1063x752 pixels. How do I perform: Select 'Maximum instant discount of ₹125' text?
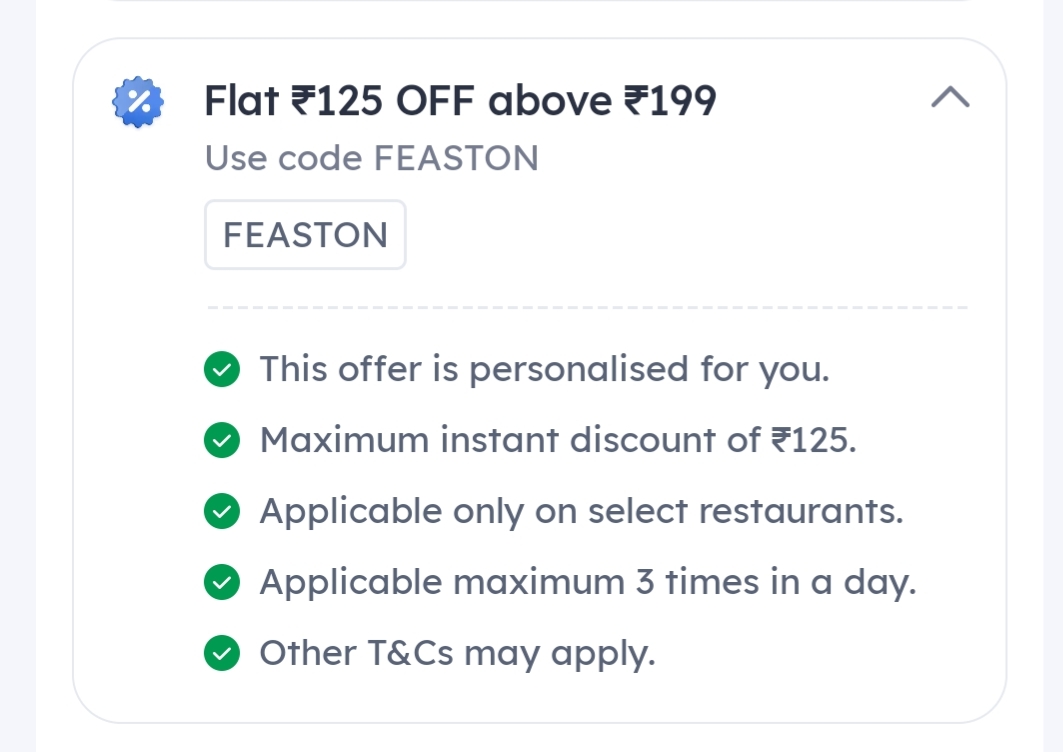click(557, 440)
